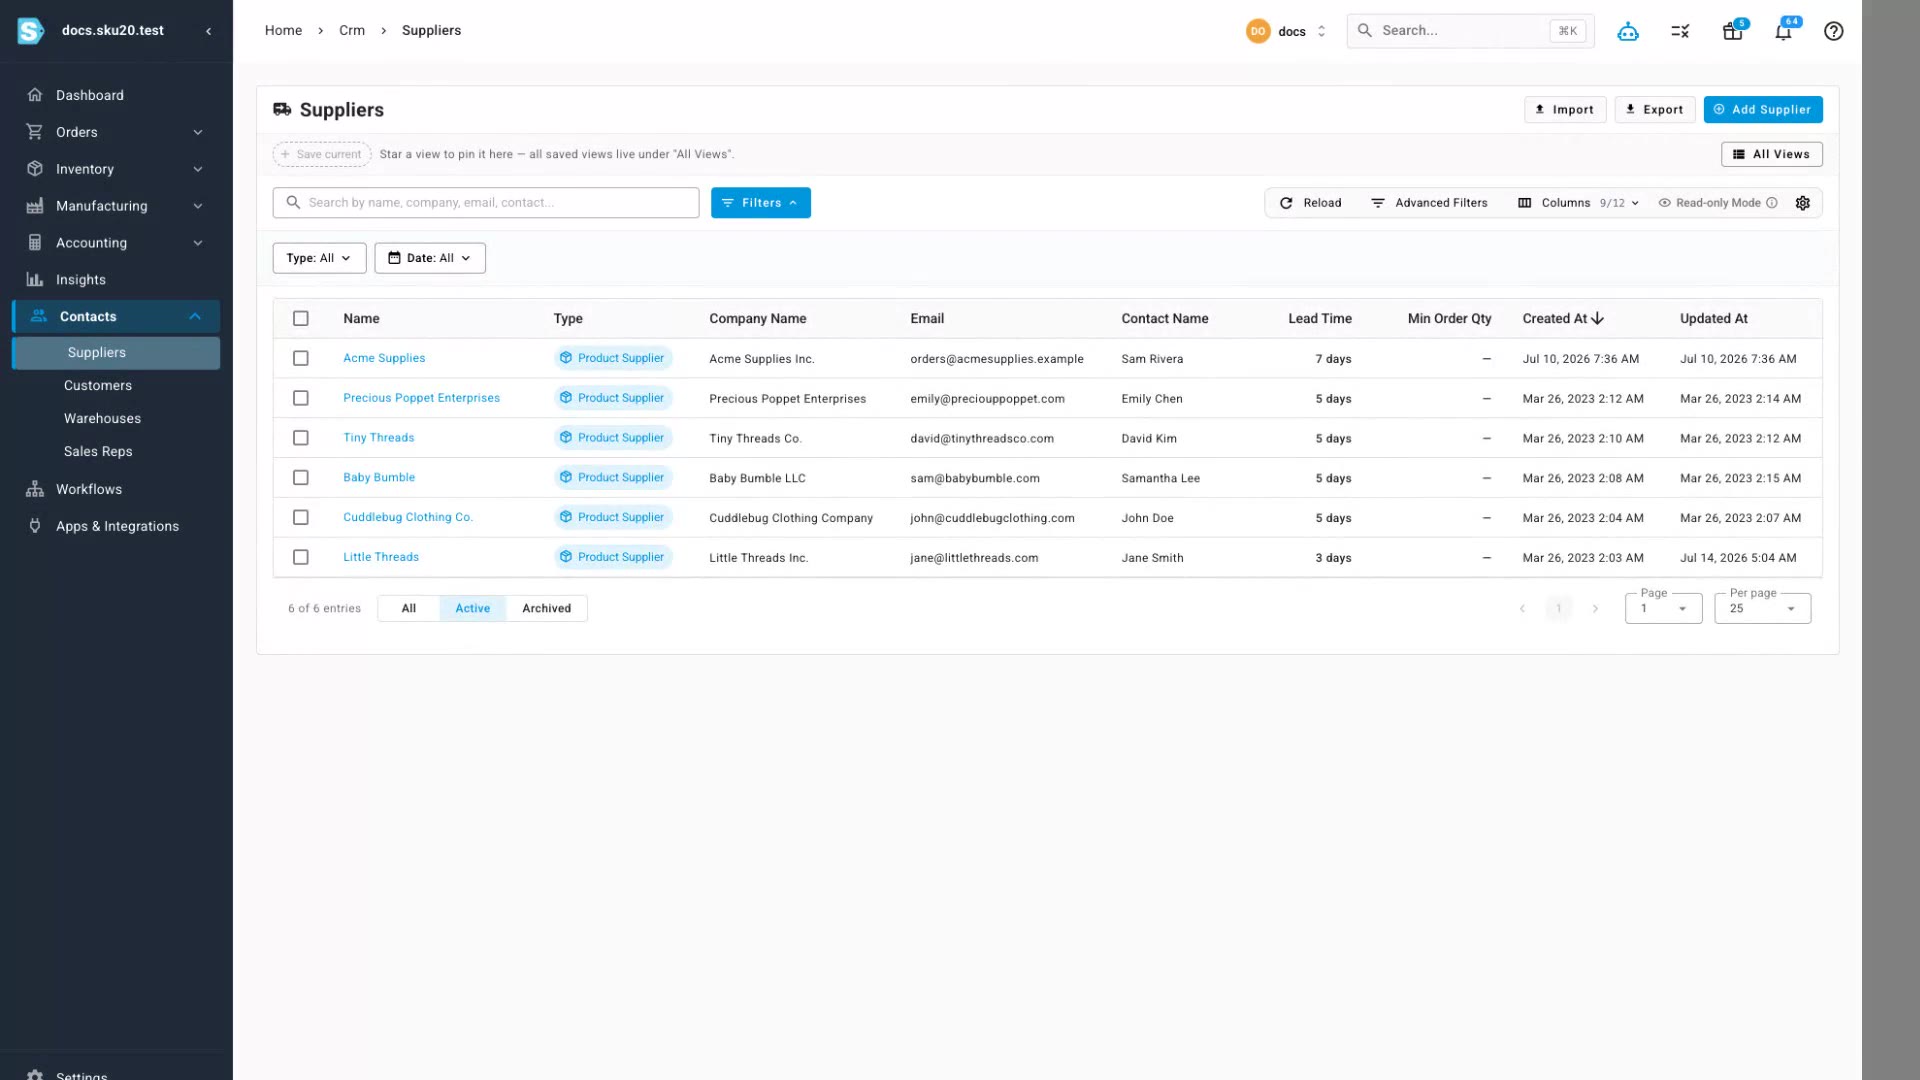
Task: Click the supplier search input field
Action: [486, 203]
